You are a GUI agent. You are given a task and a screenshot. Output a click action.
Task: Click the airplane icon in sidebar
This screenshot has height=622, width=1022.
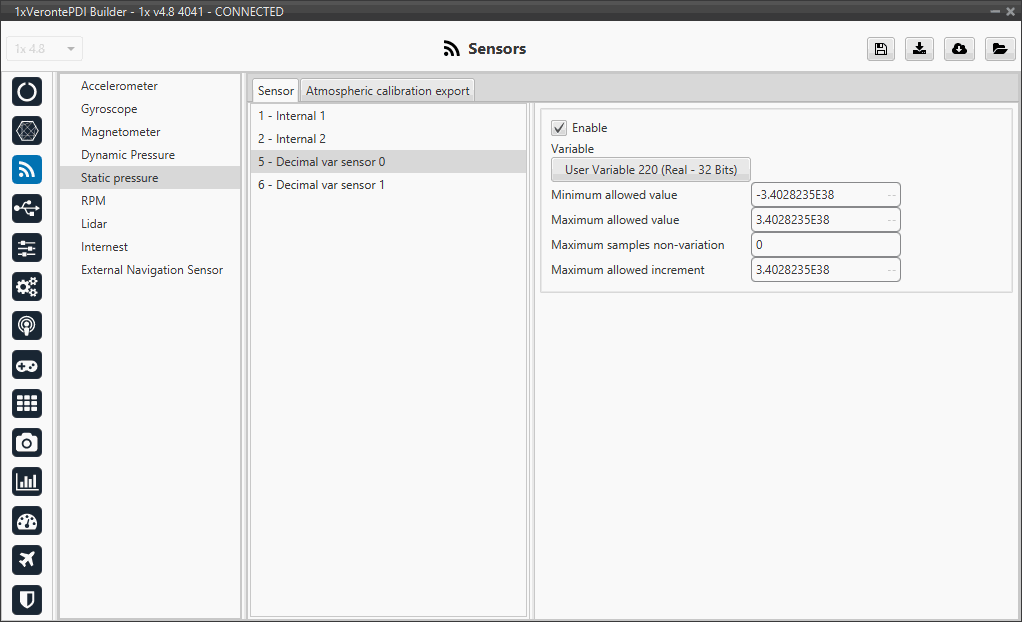(x=27, y=559)
